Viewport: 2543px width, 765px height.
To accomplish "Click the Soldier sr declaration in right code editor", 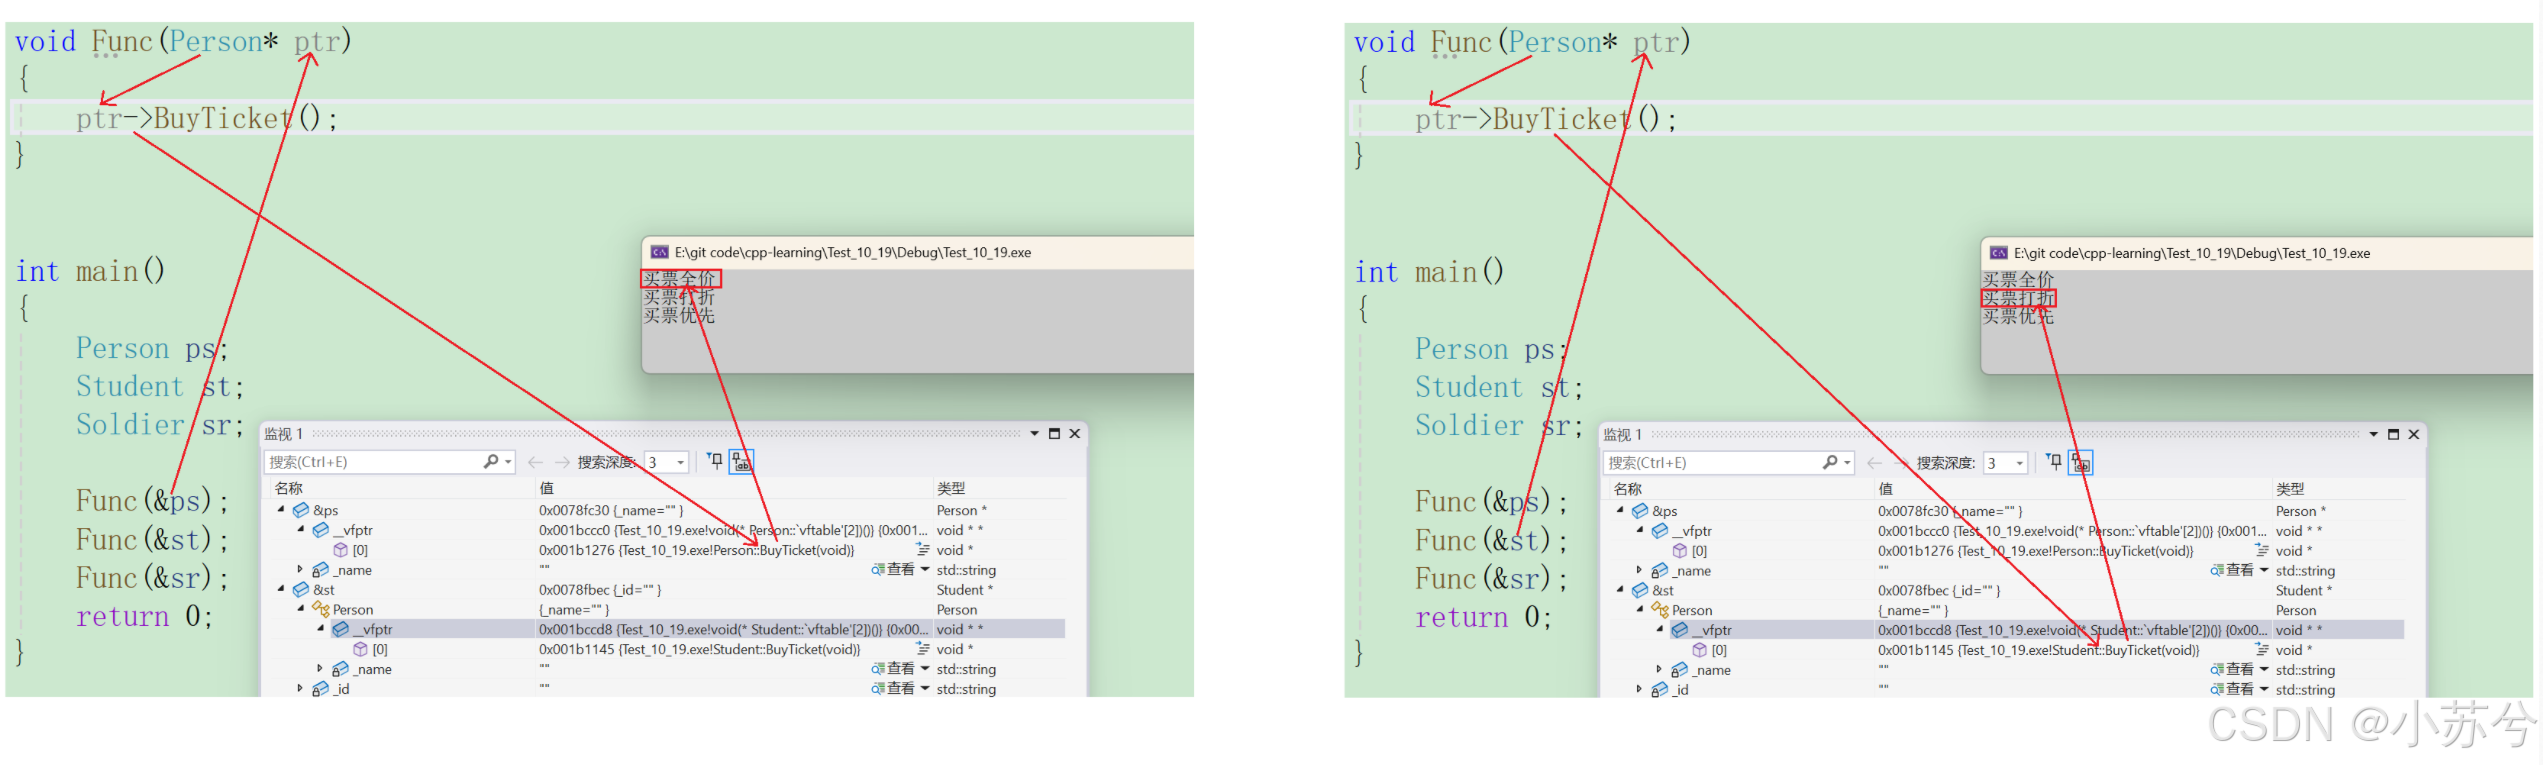I will [x=1499, y=425].
